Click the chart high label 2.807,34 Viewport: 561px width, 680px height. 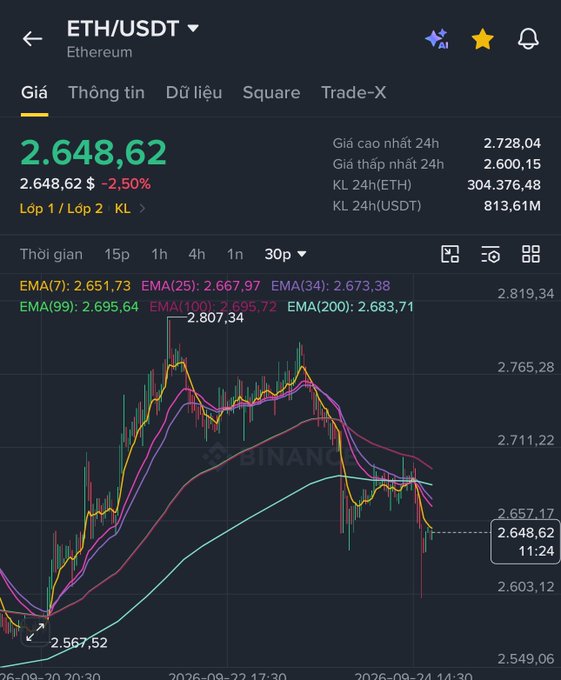(215, 318)
